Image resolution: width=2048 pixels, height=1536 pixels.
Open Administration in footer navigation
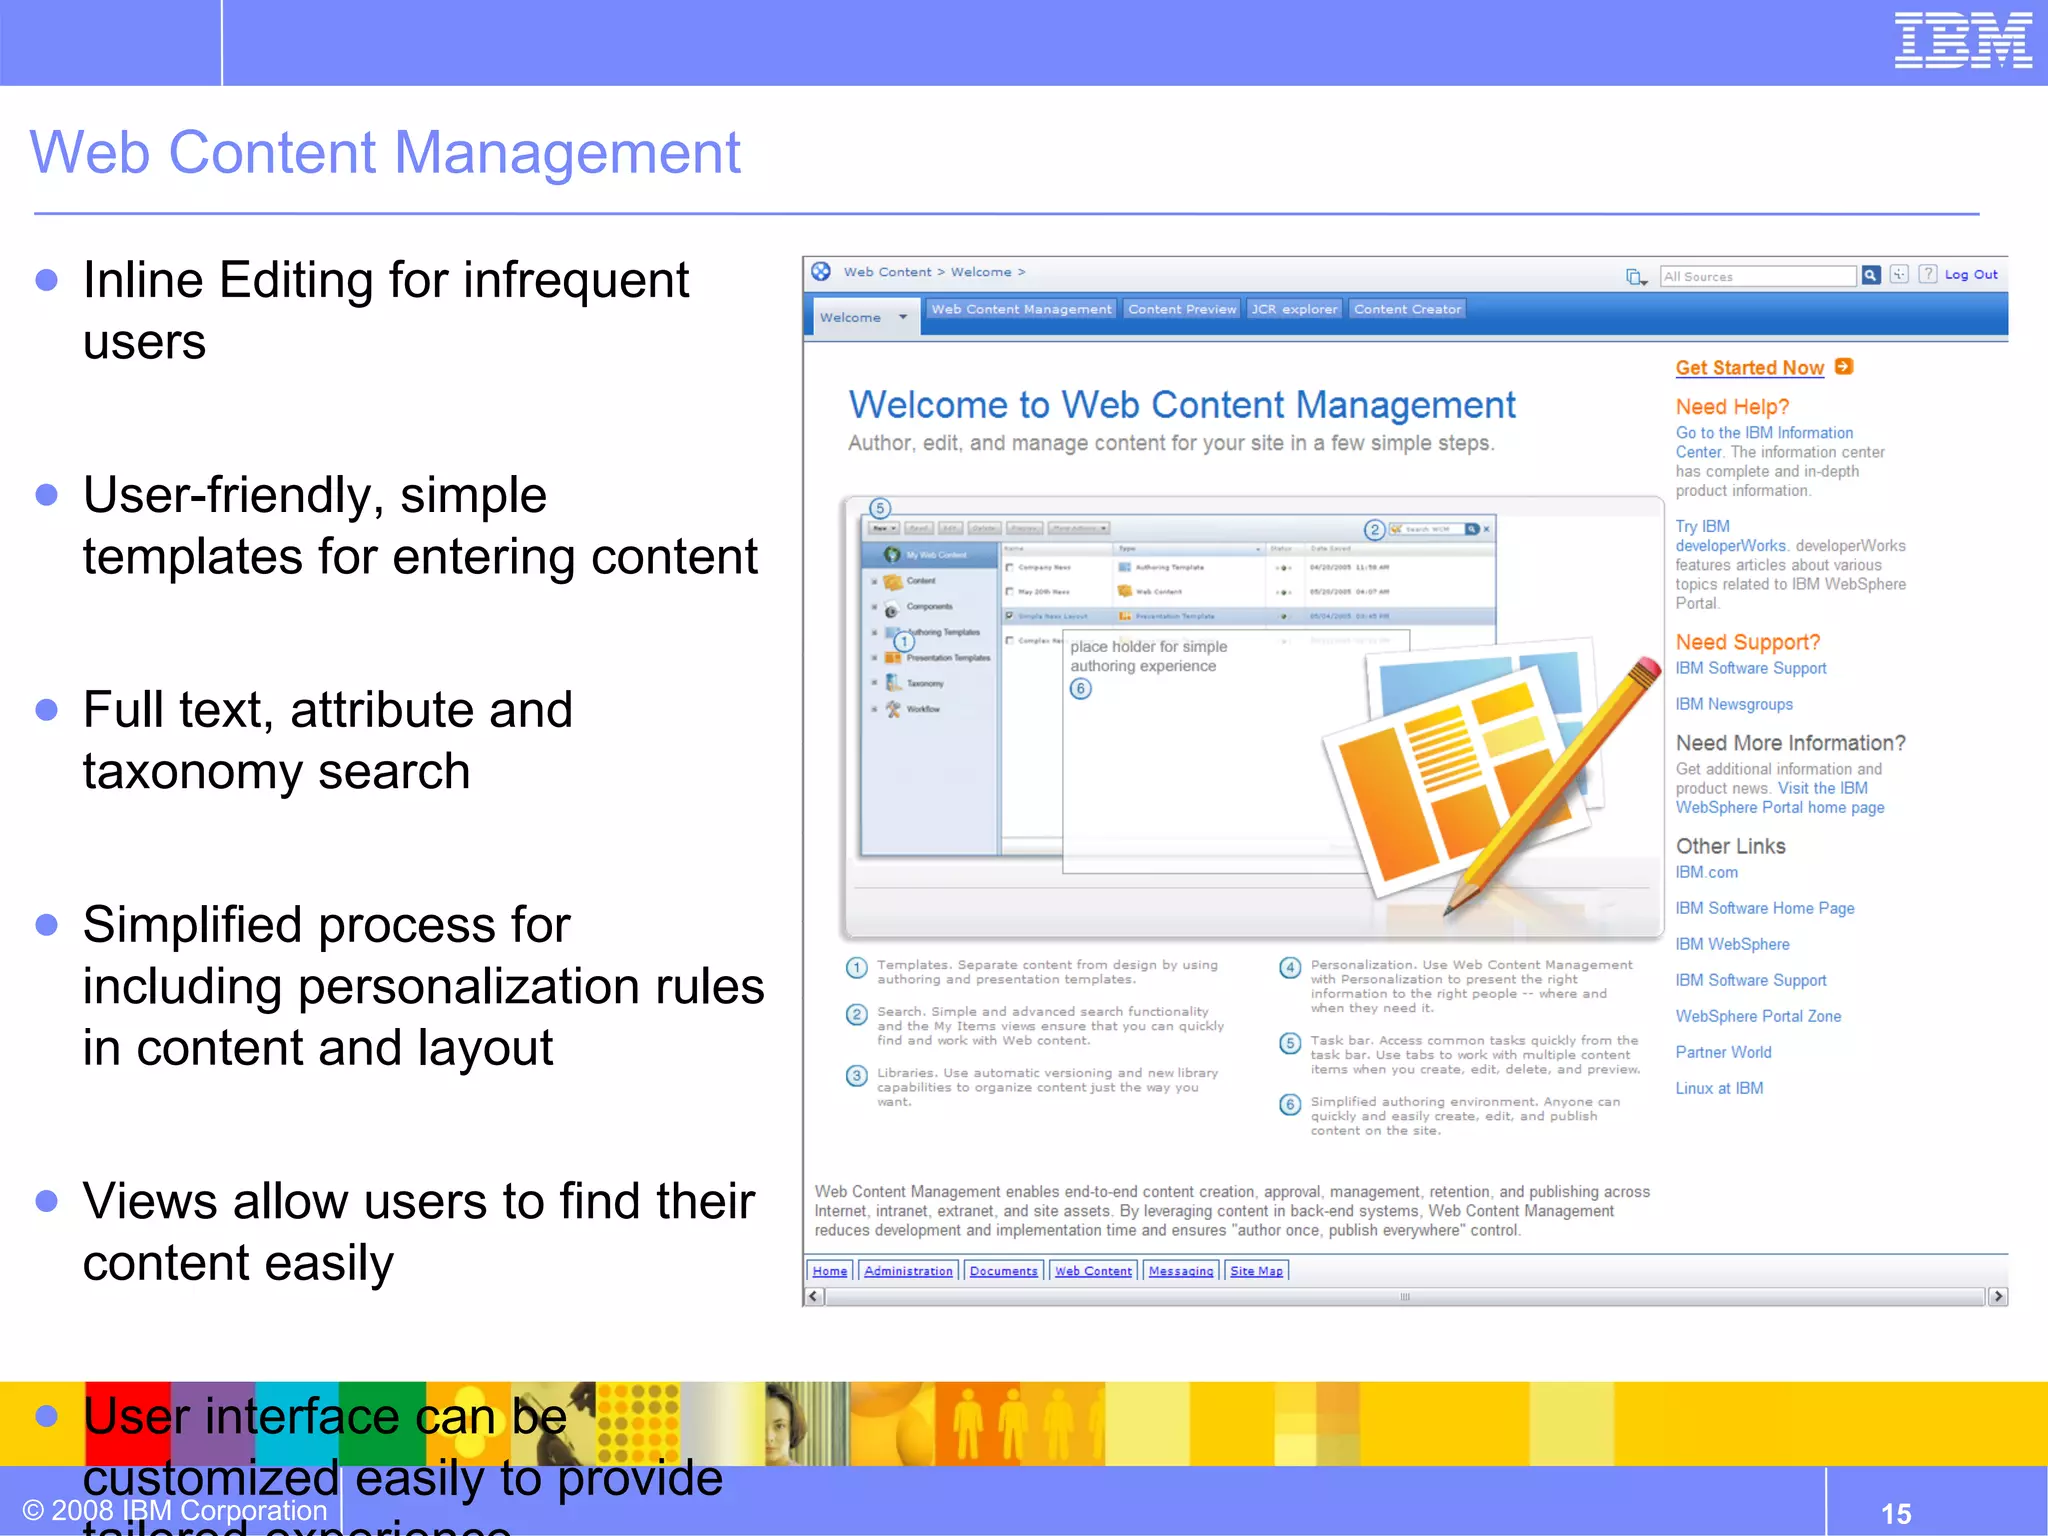click(x=908, y=1271)
